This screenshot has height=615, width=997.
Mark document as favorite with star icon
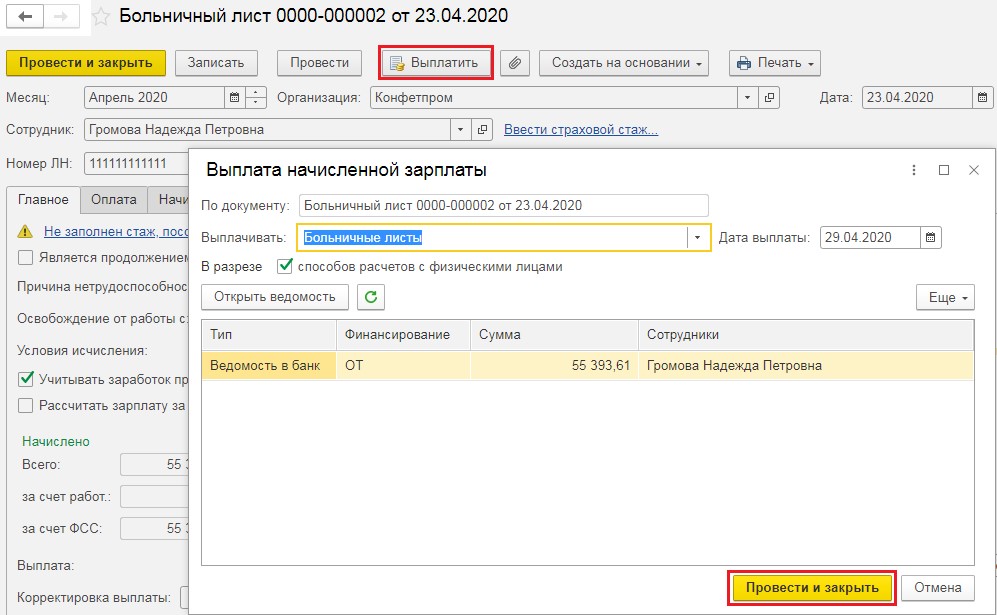pyautogui.click(x=100, y=16)
